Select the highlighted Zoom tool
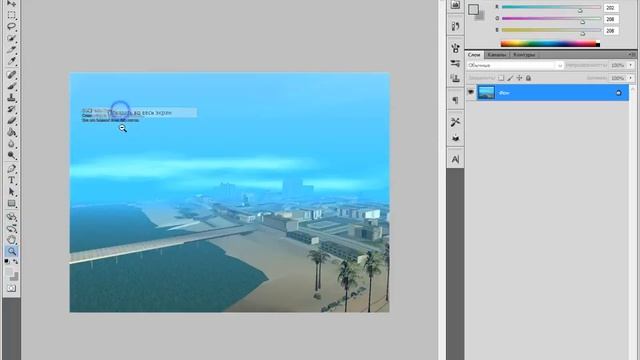The image size is (640, 360). coord(11,251)
